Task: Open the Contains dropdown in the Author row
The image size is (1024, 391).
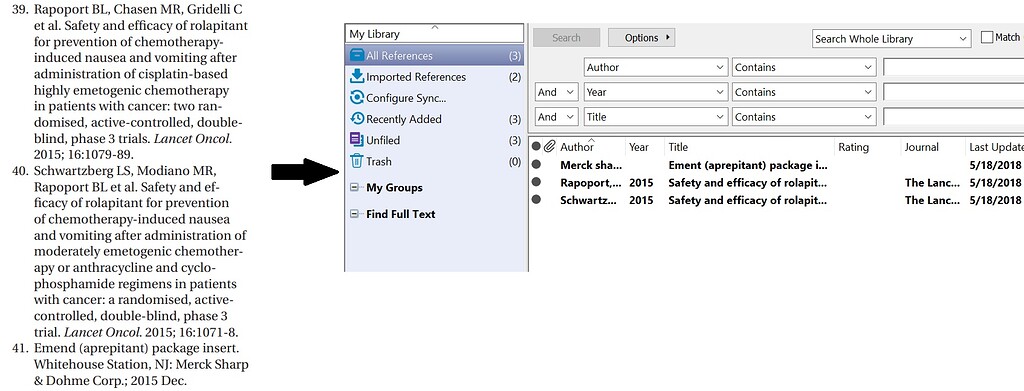Action: click(x=804, y=67)
